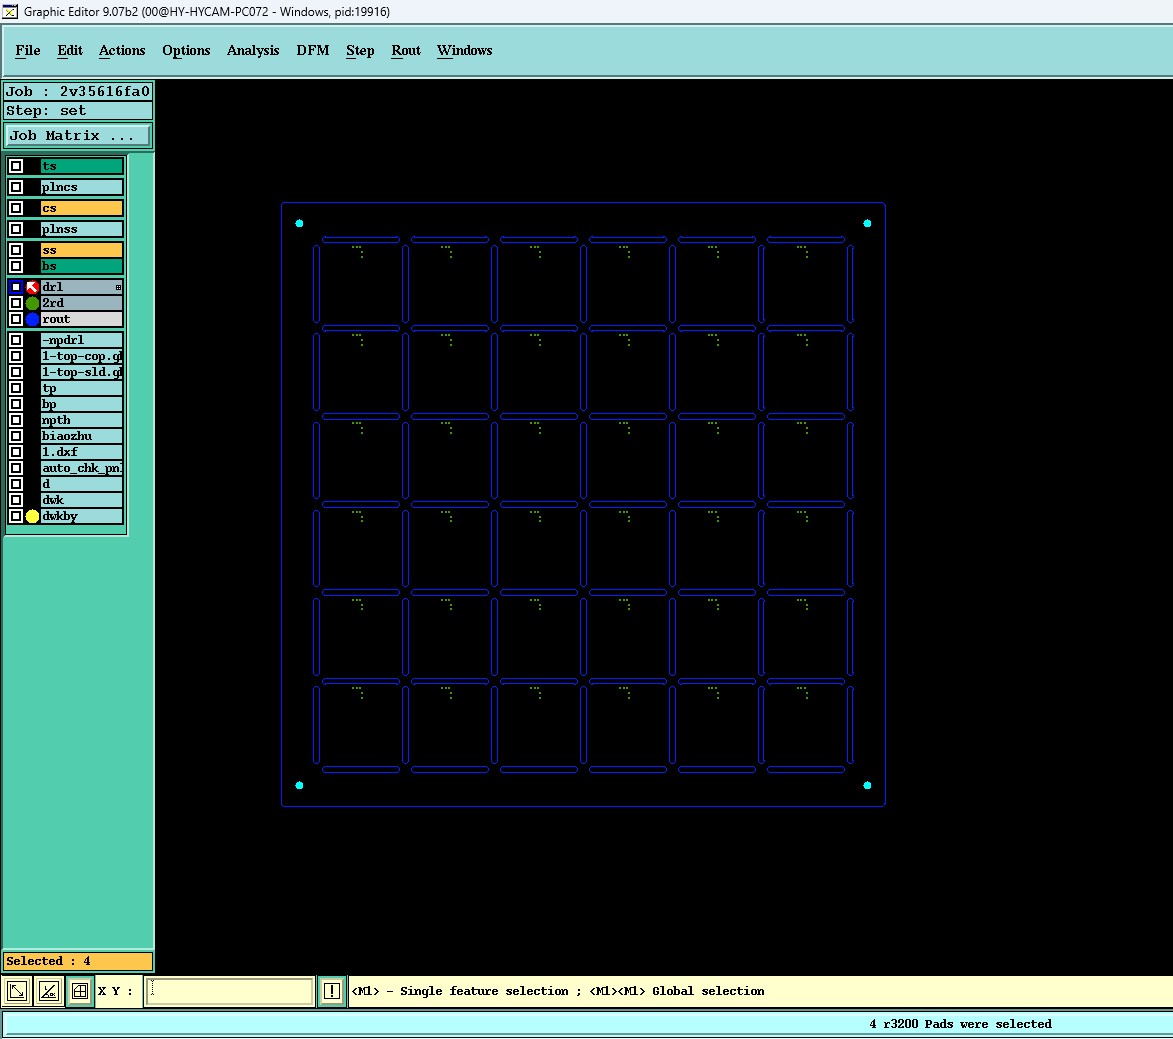This screenshot has height=1039, width=1173.
Task: Toggle the grid snap icon beside XY
Action: [x=80, y=991]
